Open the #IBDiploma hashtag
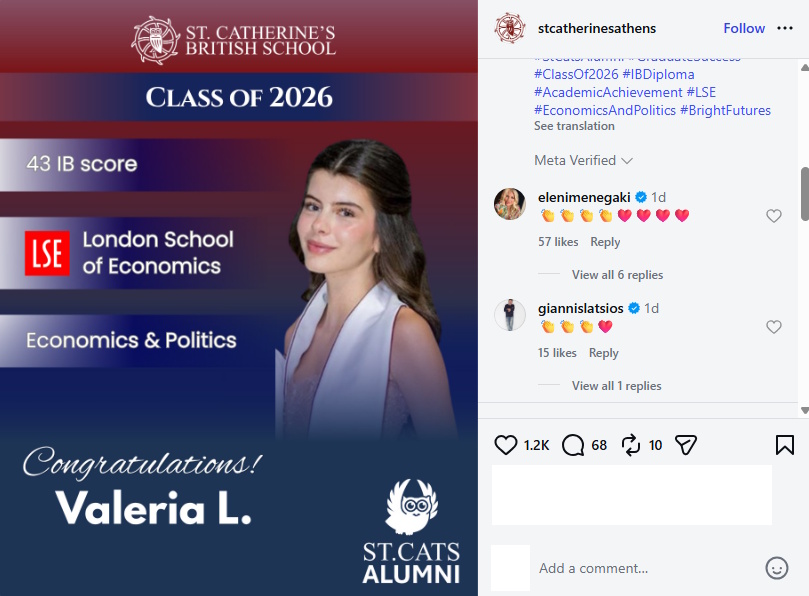The height and width of the screenshot is (596, 809). pyautogui.click(x=658, y=74)
